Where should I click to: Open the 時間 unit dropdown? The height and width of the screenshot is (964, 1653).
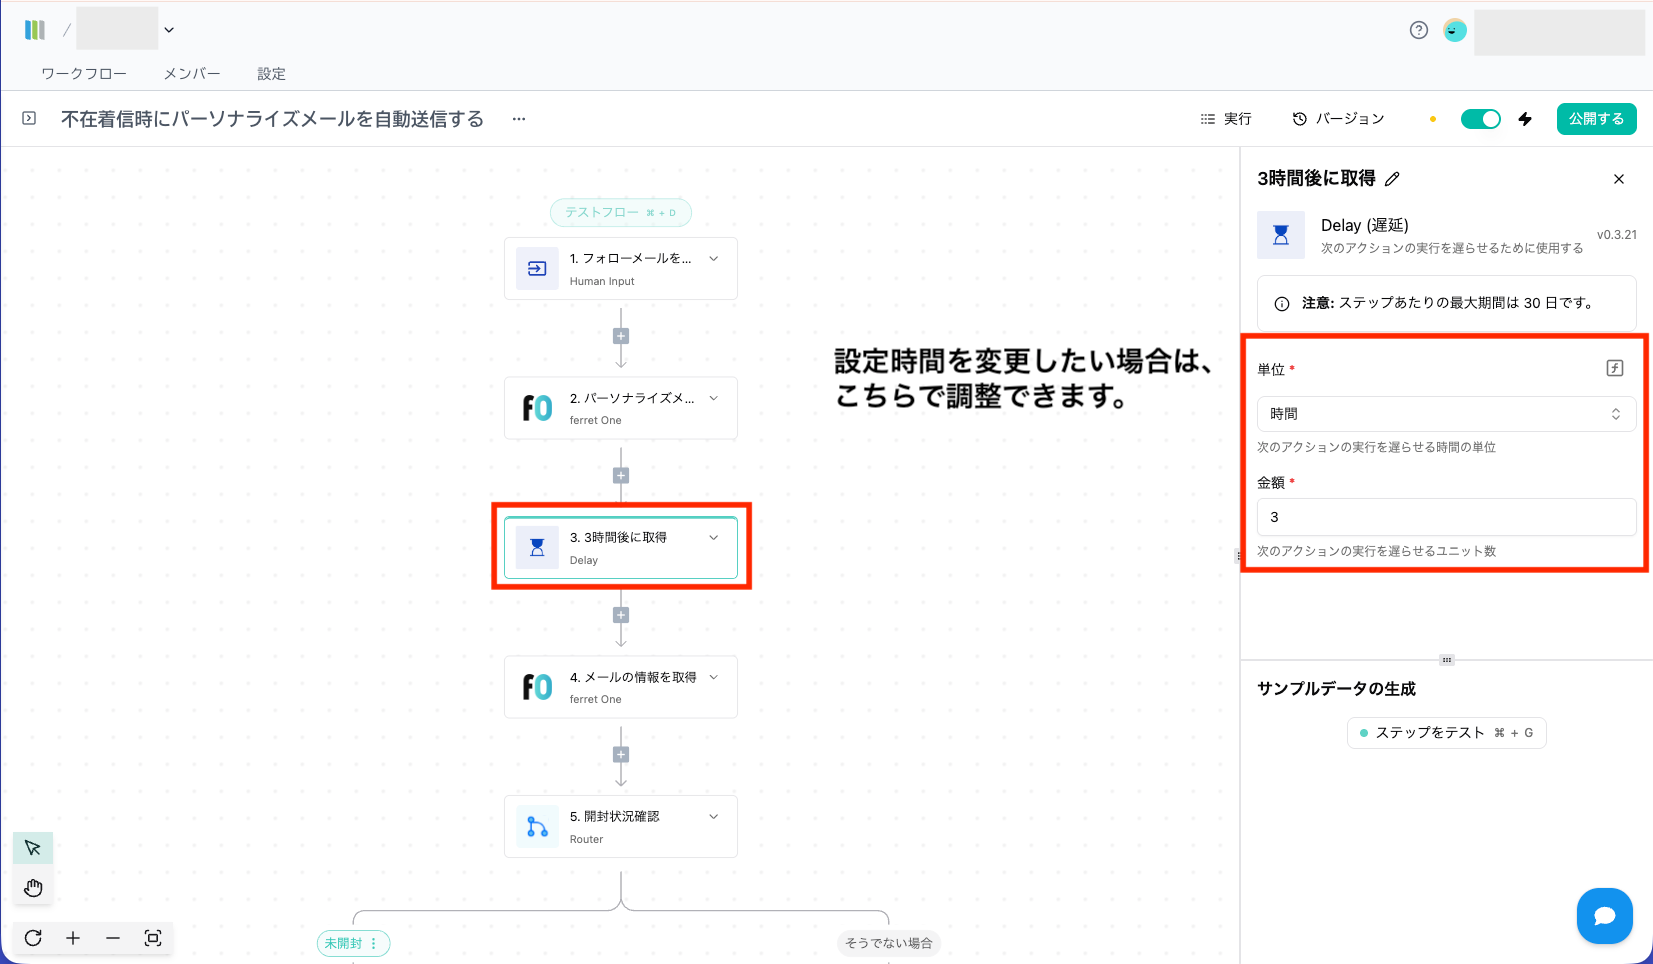pos(1445,414)
